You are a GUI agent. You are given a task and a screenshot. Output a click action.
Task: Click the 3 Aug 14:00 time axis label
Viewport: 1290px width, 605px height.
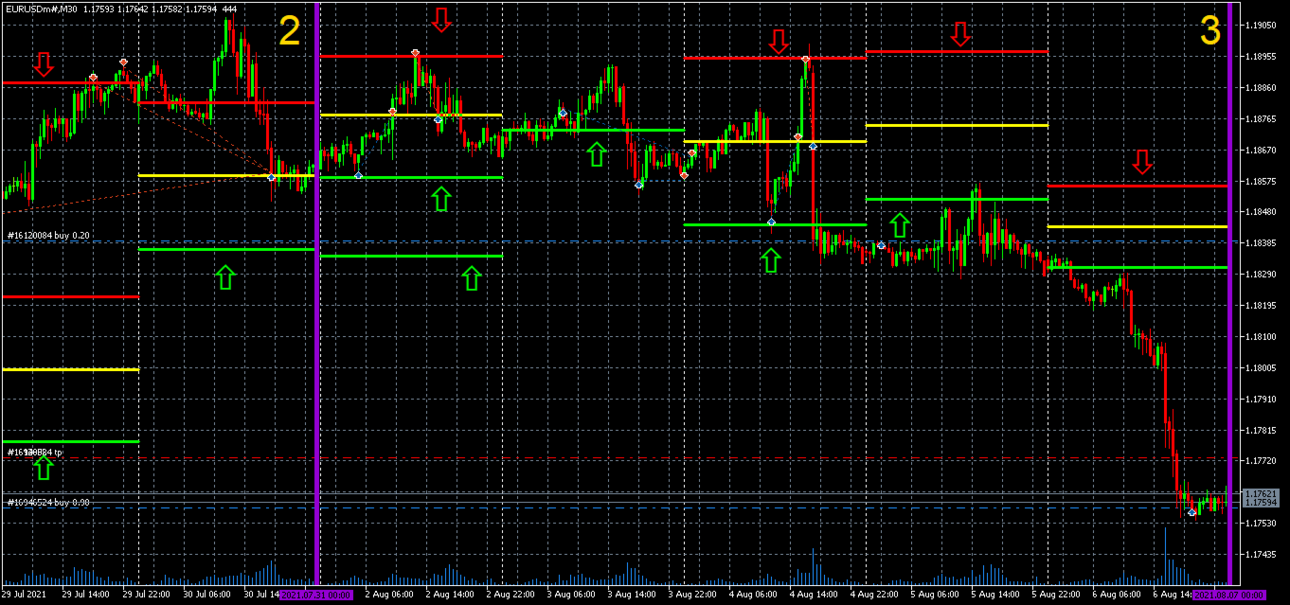tap(633, 595)
